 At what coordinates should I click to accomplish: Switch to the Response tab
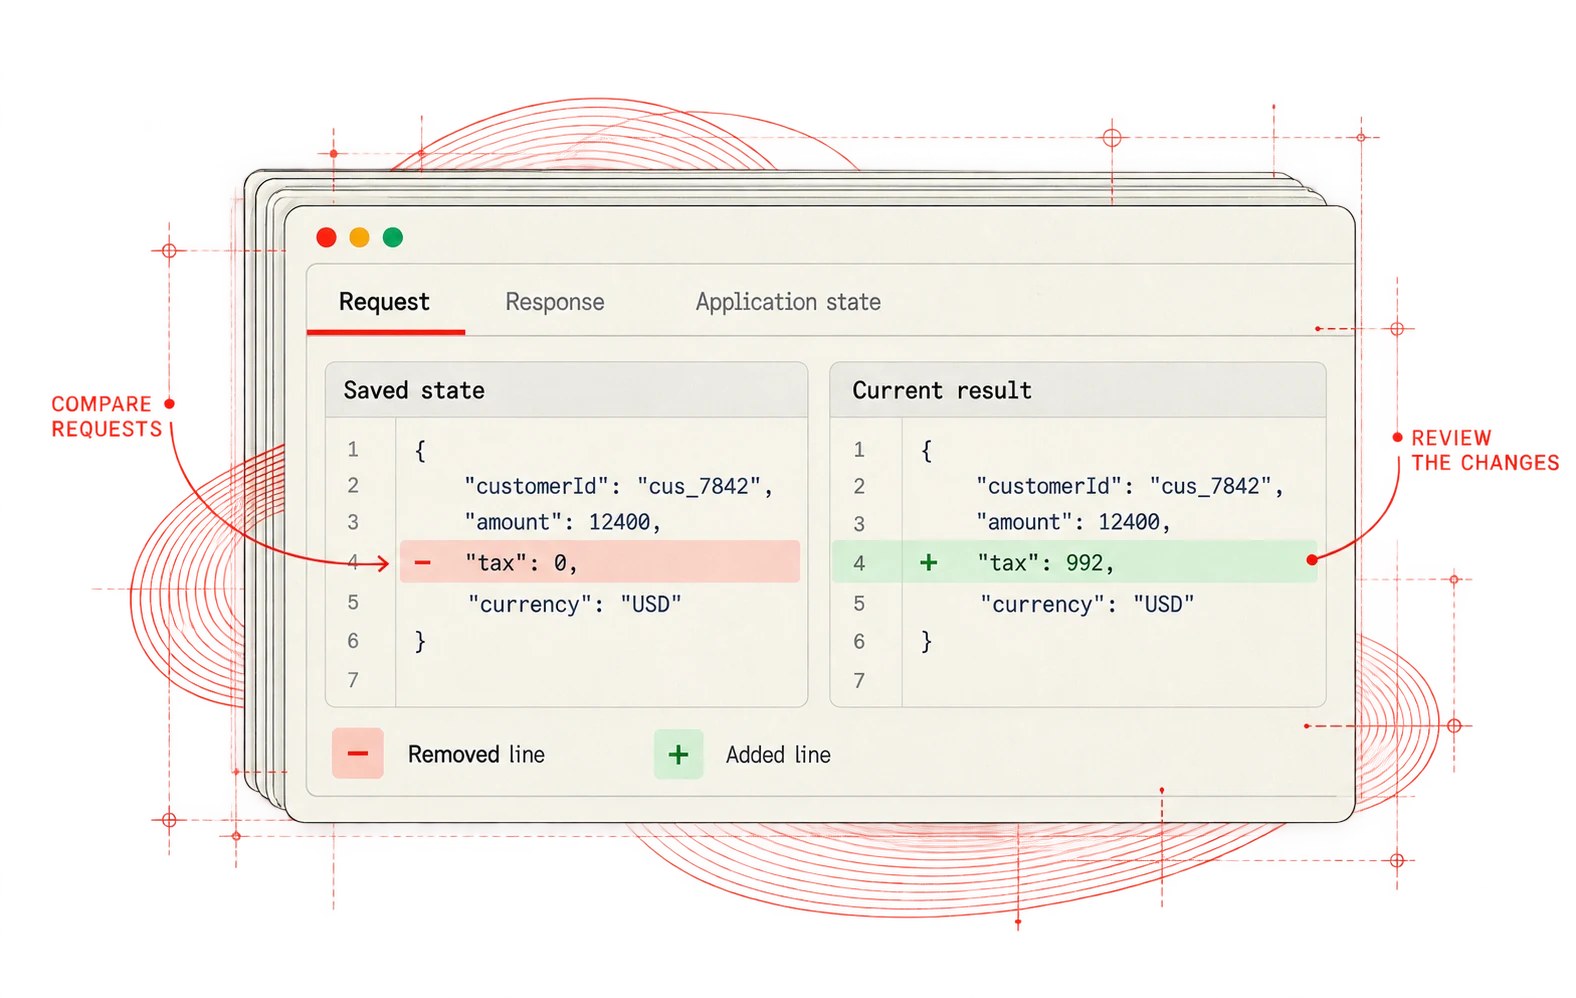tap(555, 302)
